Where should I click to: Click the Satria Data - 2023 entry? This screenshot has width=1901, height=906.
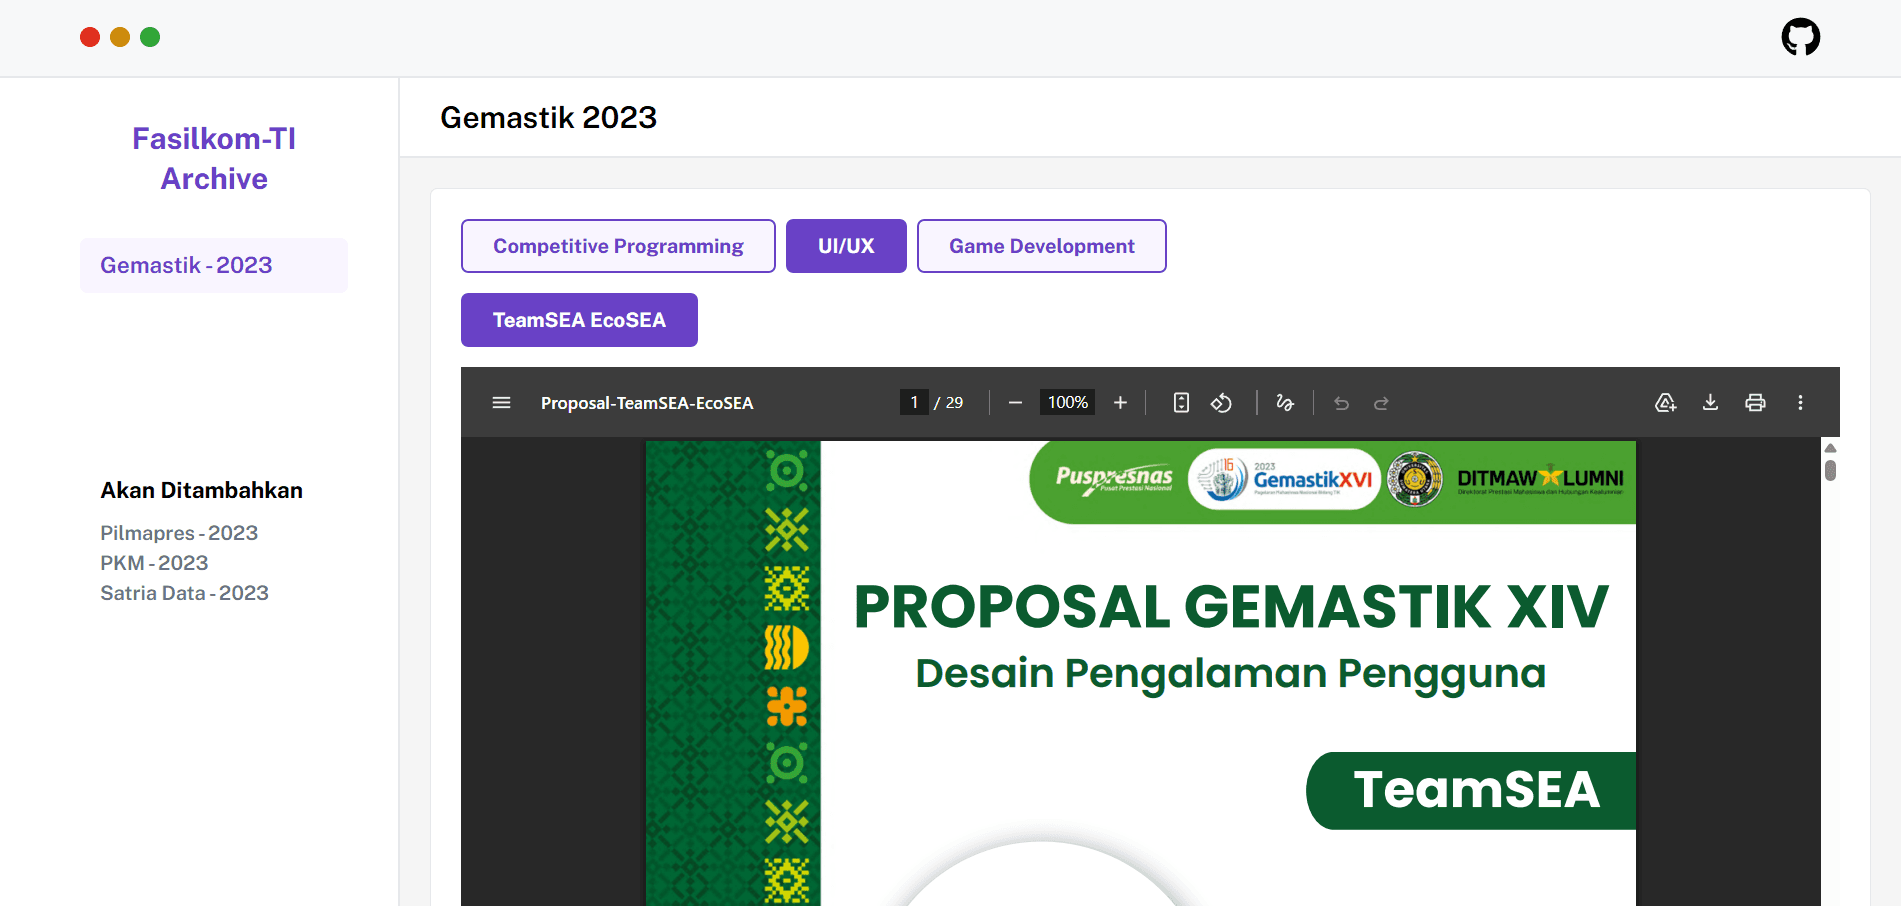click(184, 593)
